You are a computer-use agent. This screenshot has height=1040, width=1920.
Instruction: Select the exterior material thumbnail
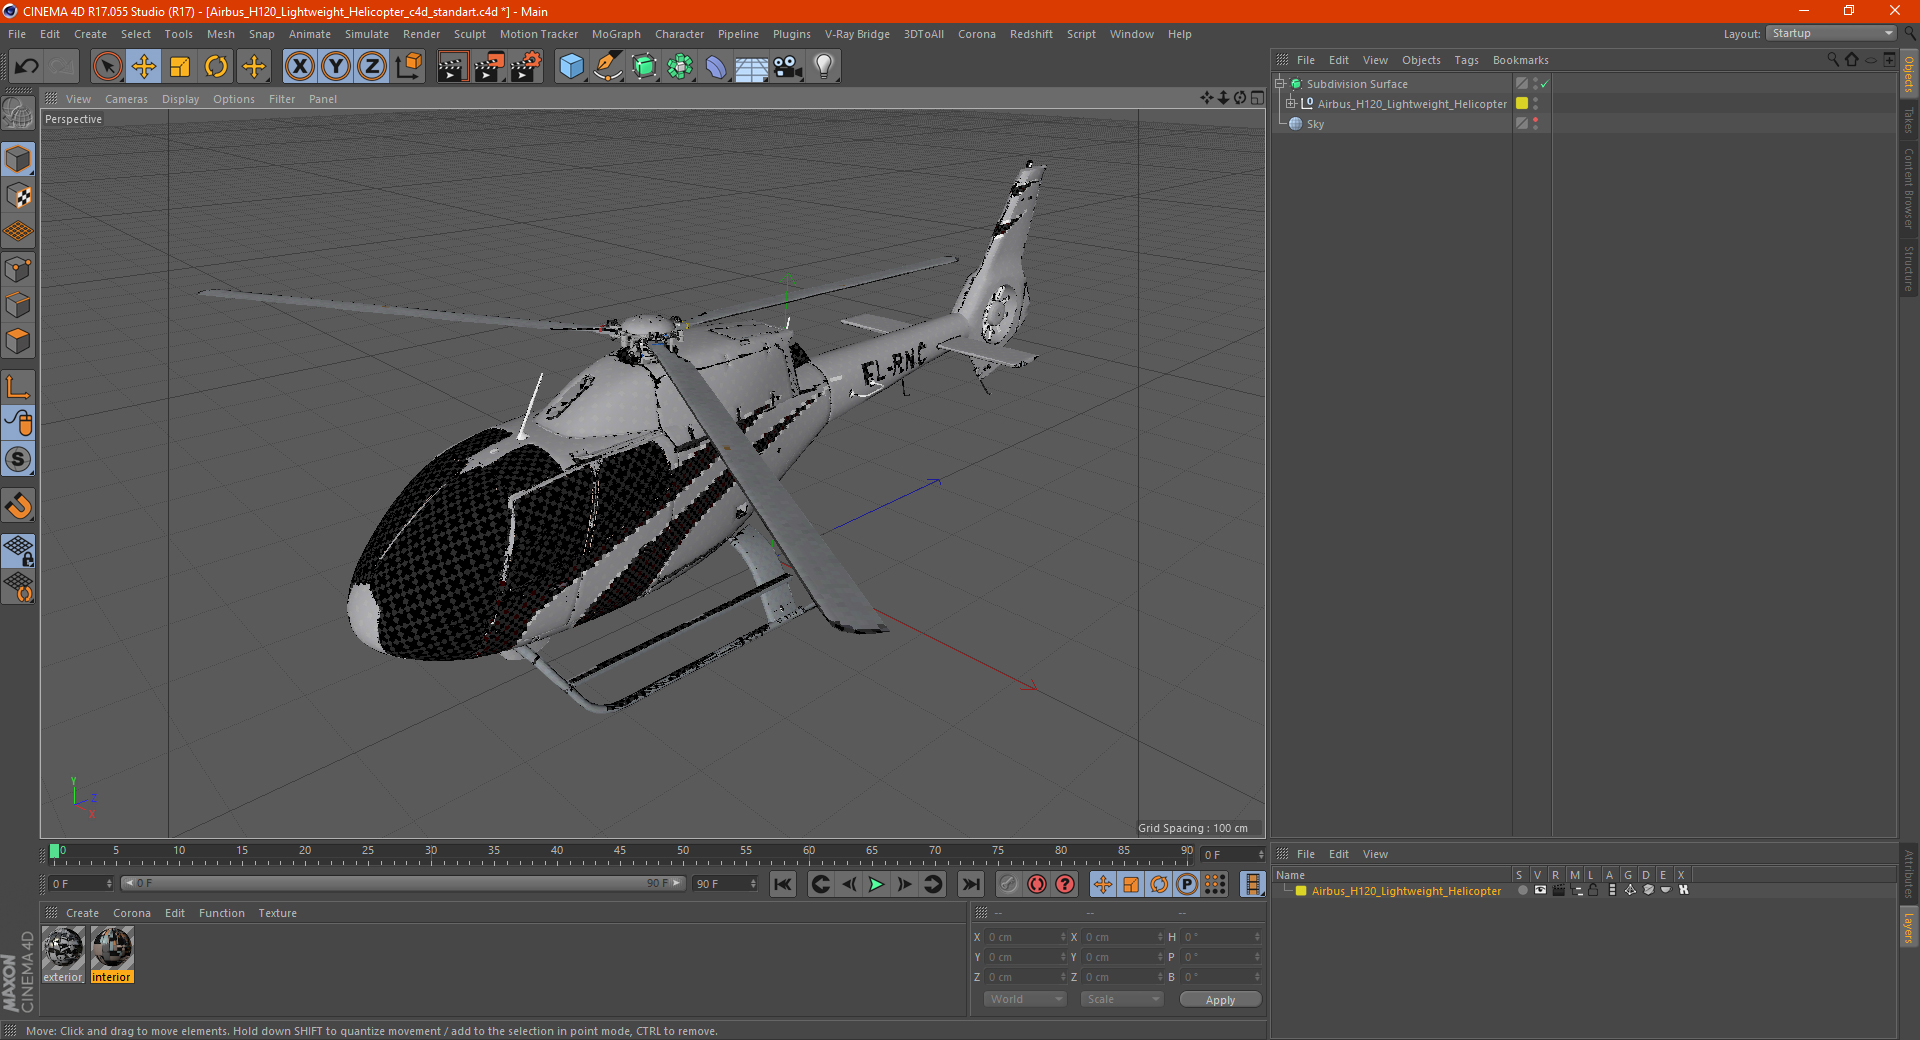click(x=63, y=954)
